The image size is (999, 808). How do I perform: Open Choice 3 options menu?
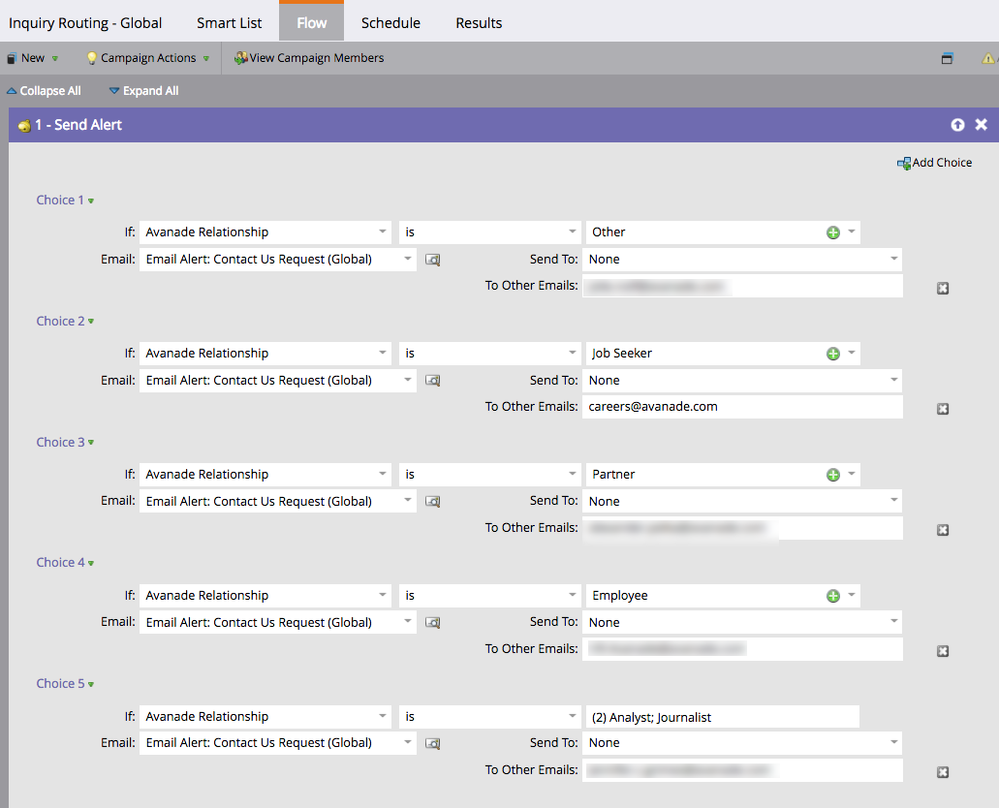[x=91, y=442]
